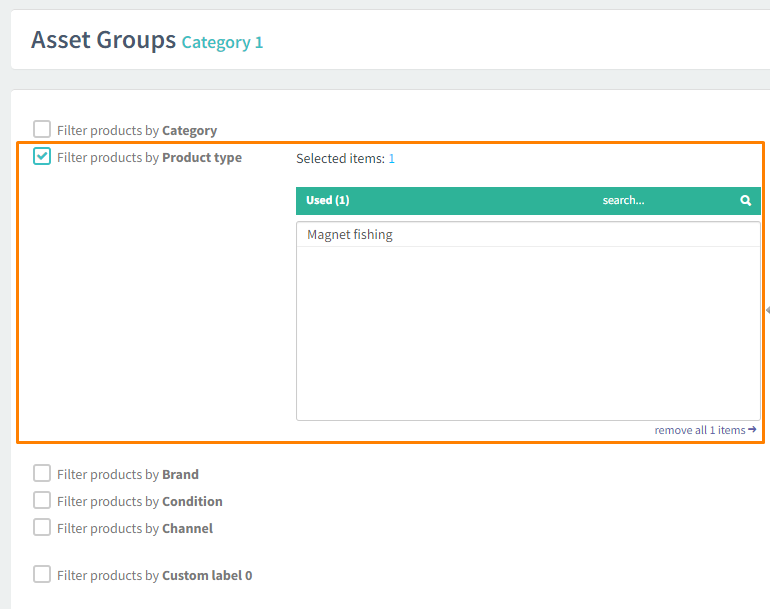
Task: Click the 'Selected items:' label text
Action: coord(340,158)
